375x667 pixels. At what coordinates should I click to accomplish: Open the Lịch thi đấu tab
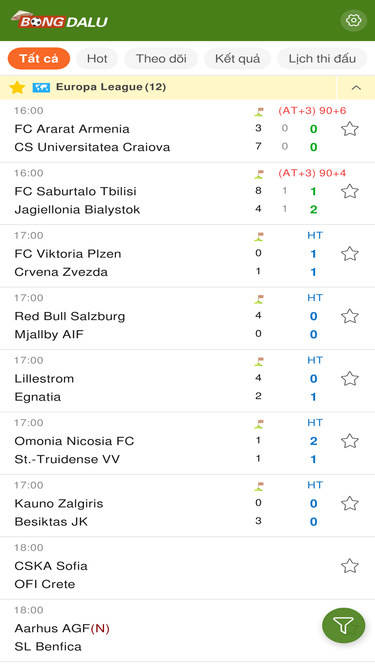pyautogui.click(x=322, y=58)
